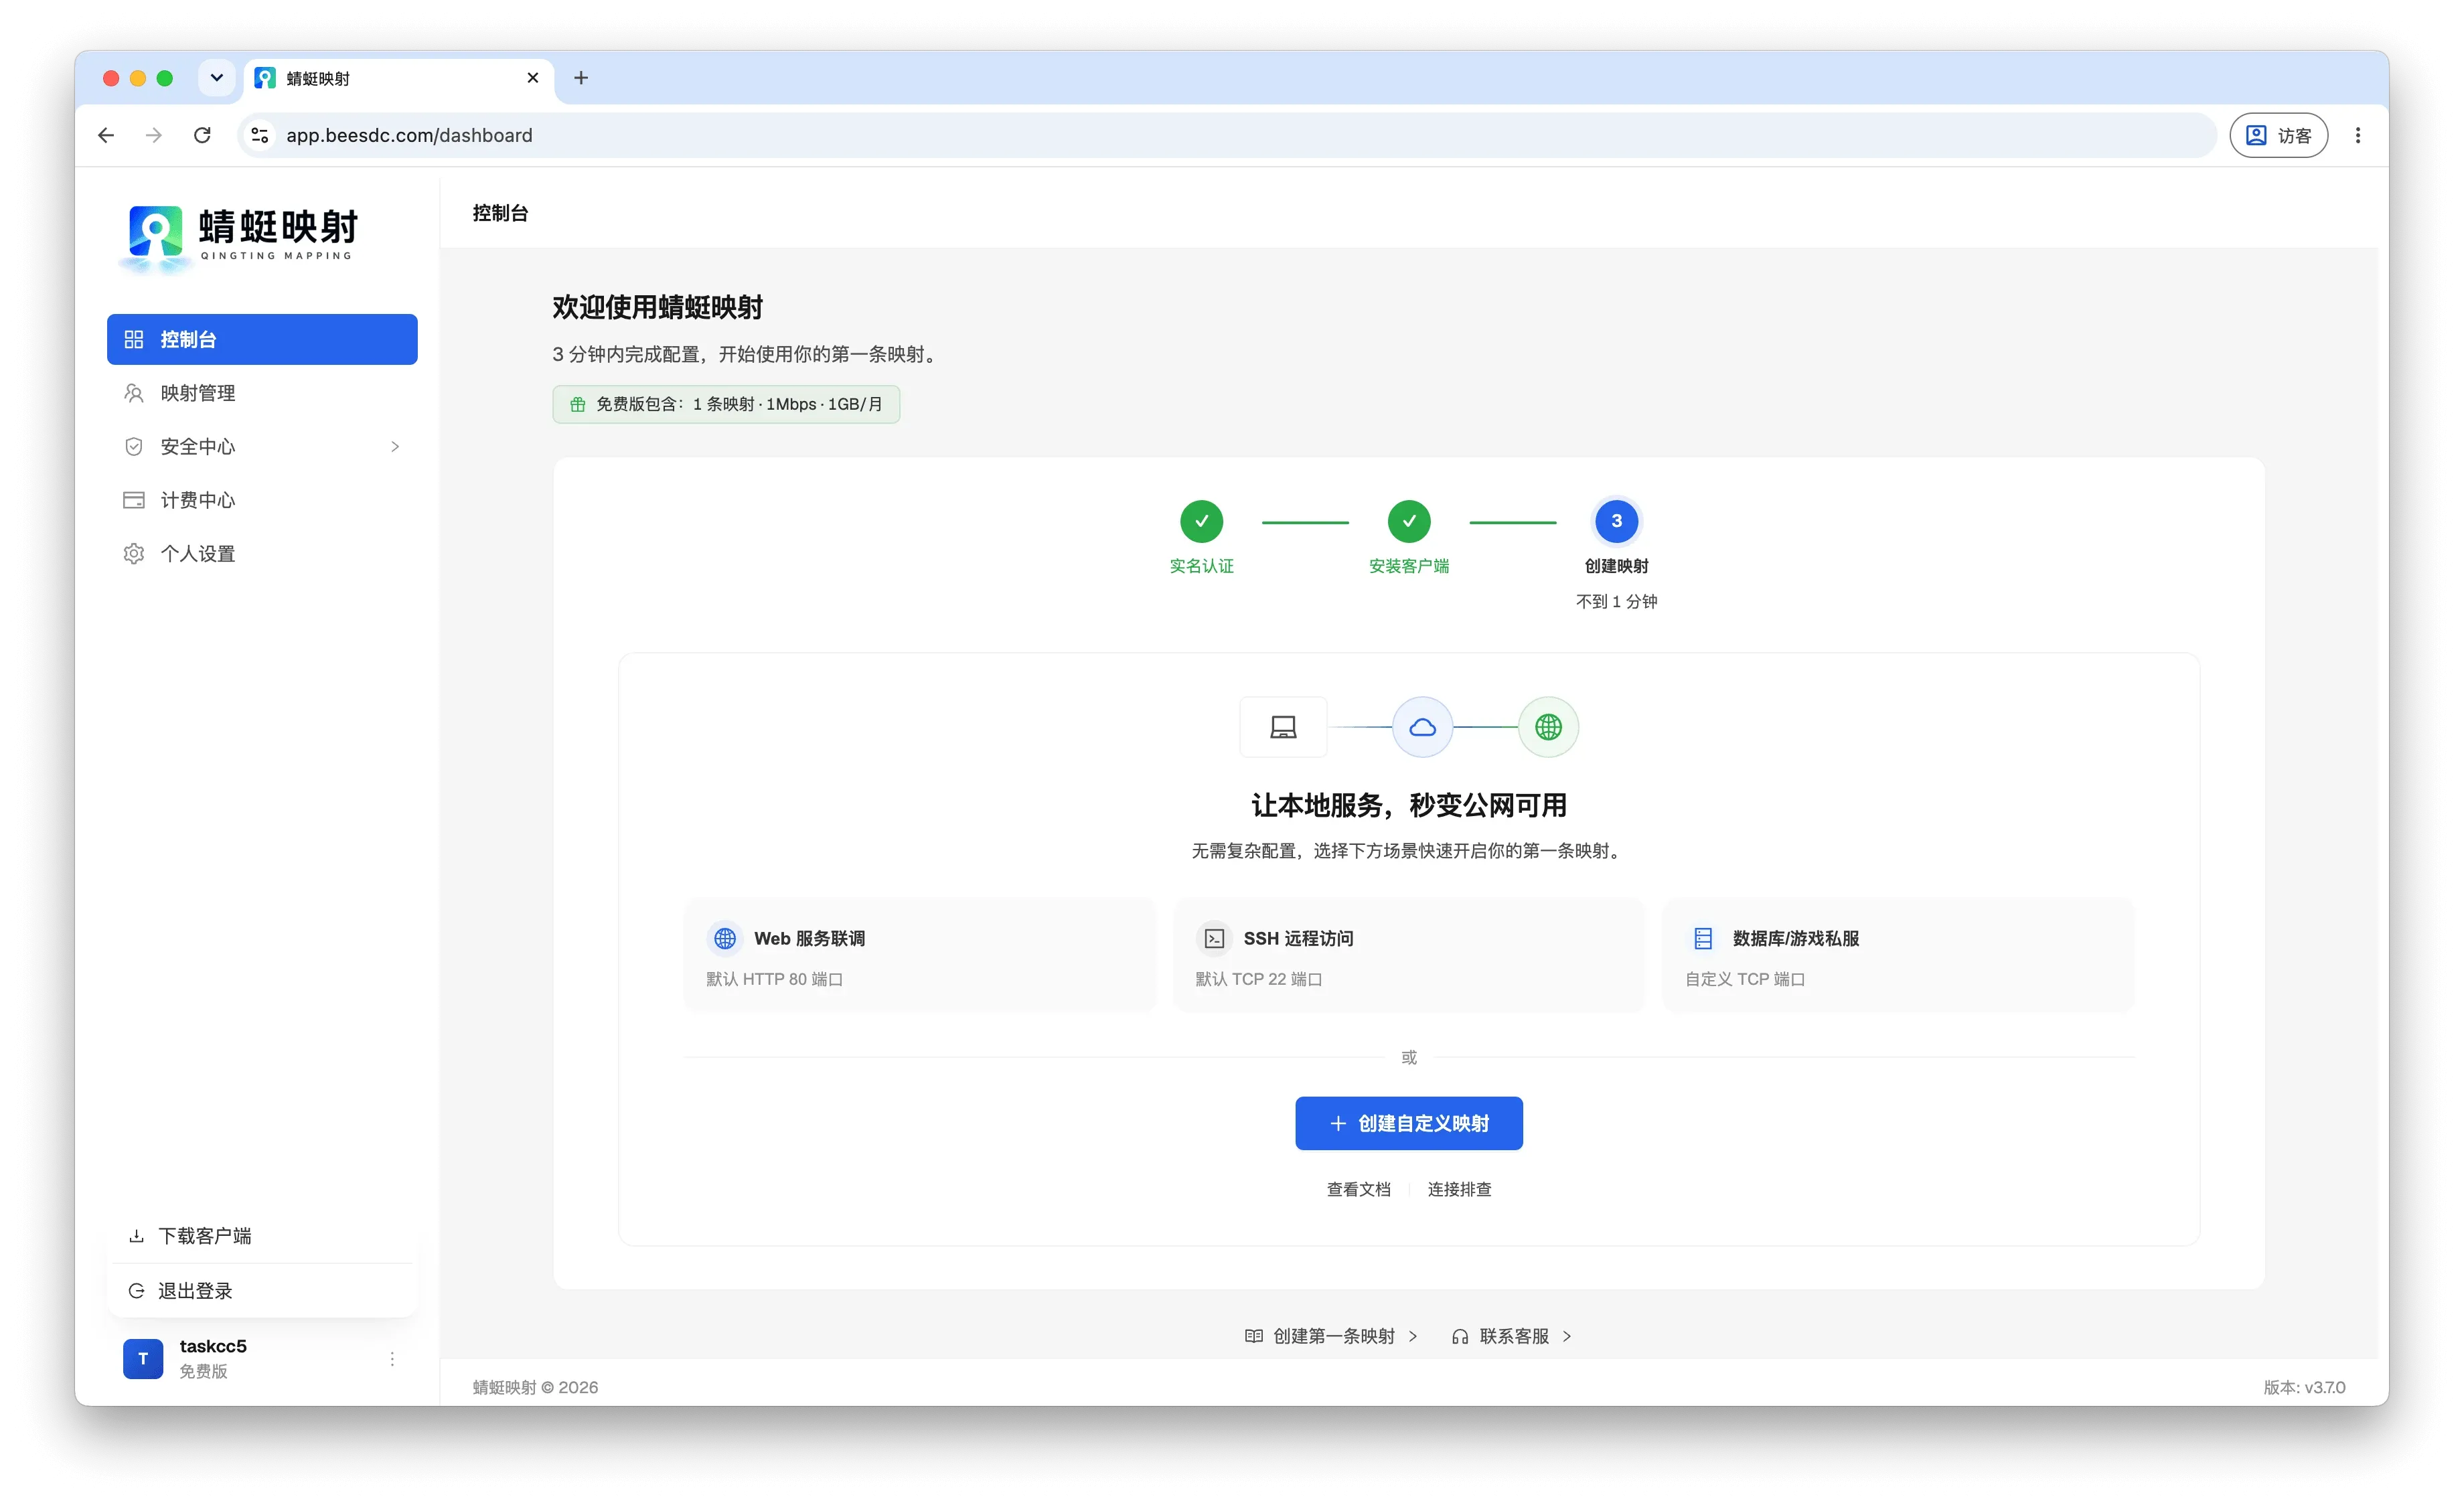This screenshot has width=2464, height=1505.
Task: Open the 控制台 sidebar menu item
Action: [x=262, y=339]
